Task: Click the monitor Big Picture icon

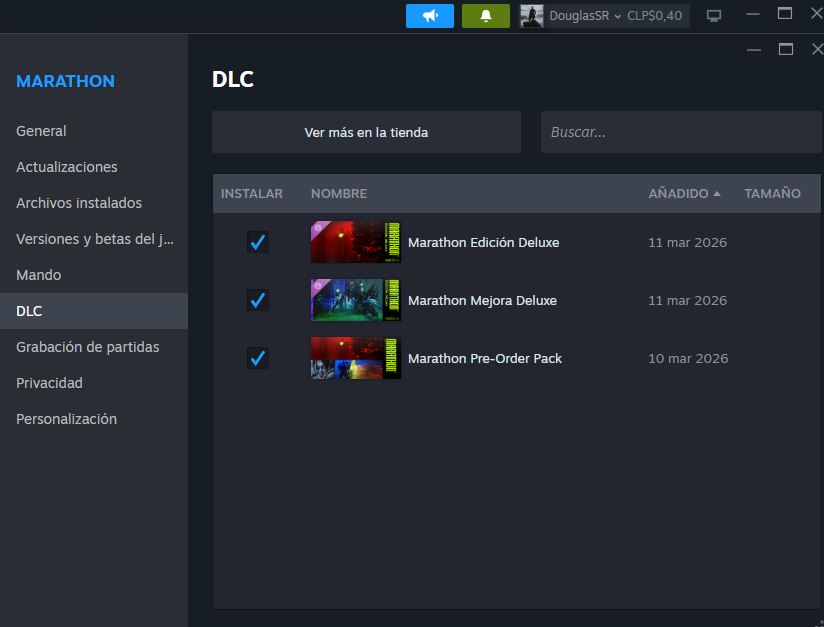Action: (714, 16)
